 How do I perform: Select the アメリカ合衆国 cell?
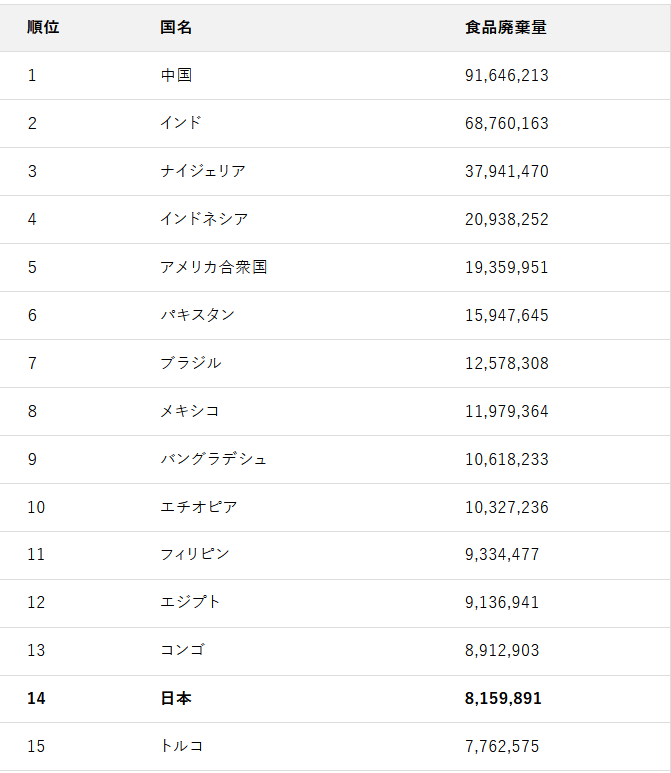[x=214, y=267]
